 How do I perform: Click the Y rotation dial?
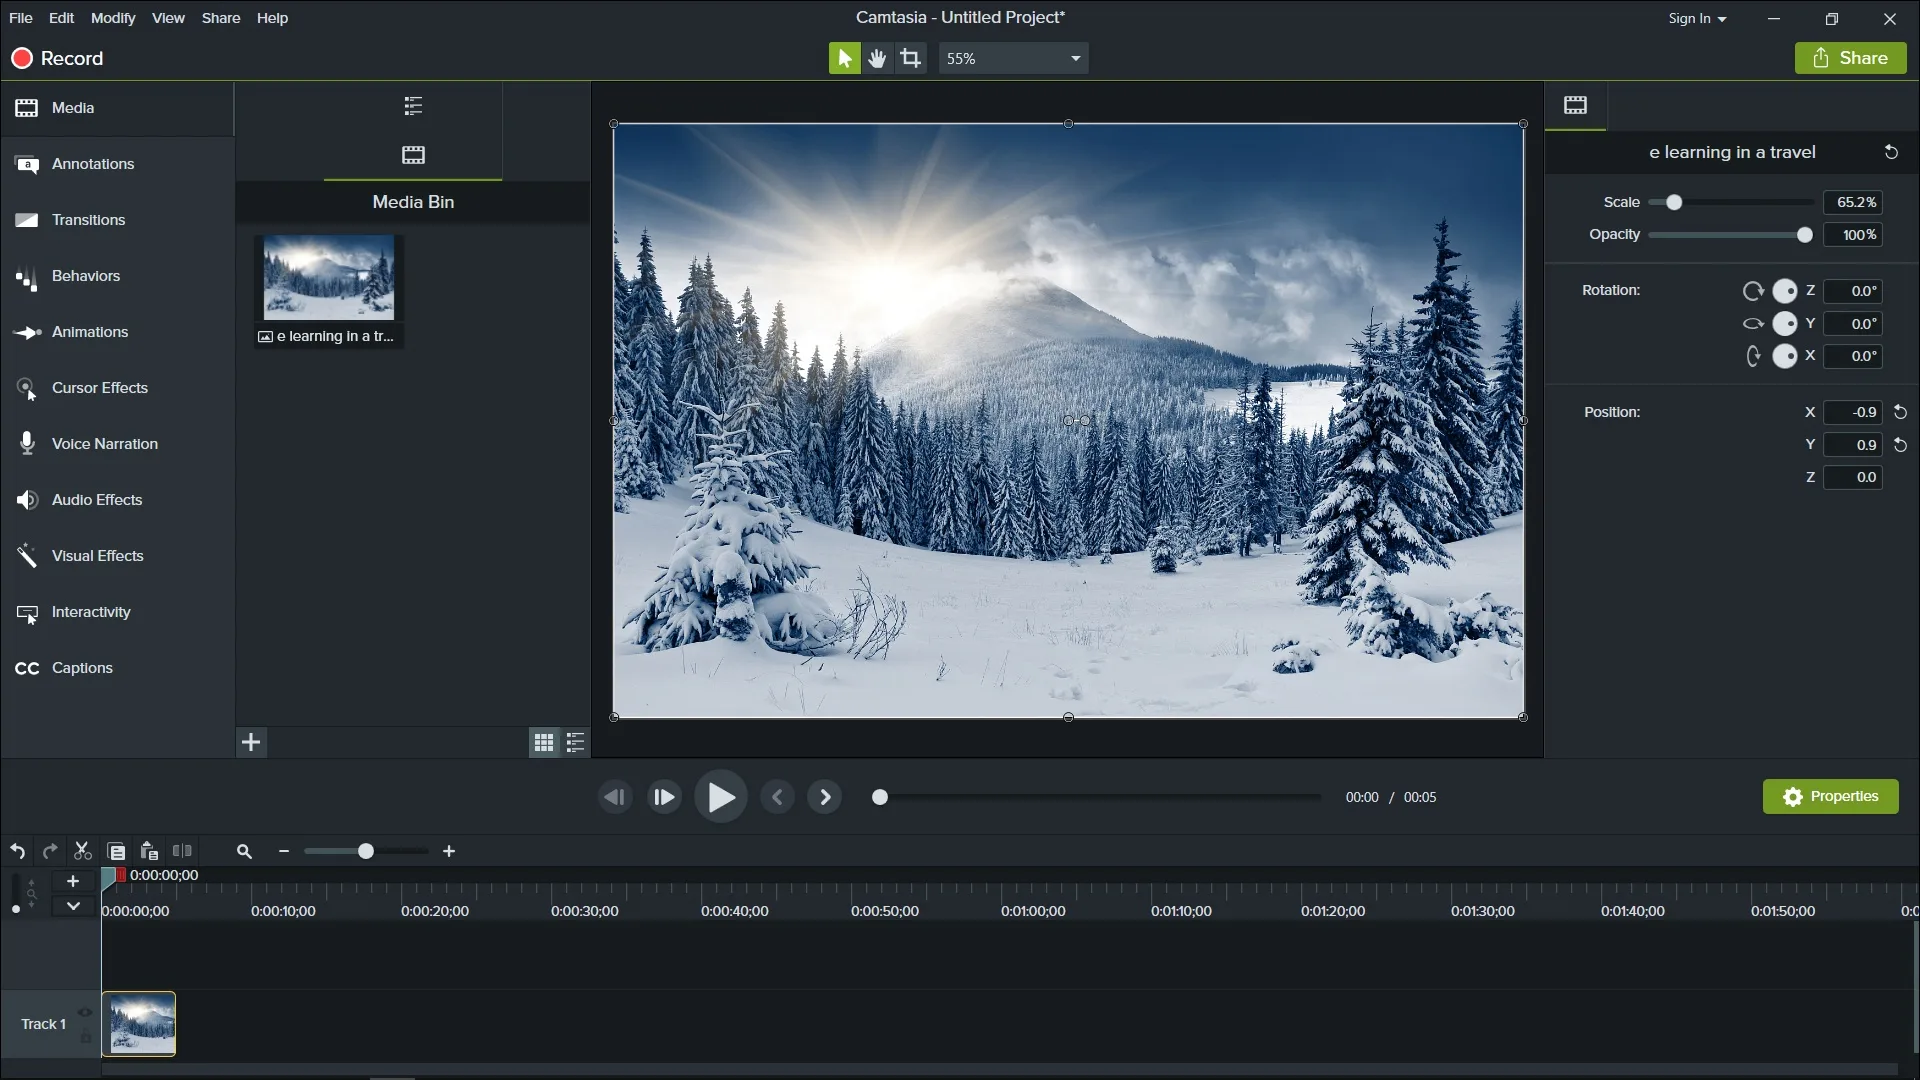pyautogui.click(x=1785, y=324)
